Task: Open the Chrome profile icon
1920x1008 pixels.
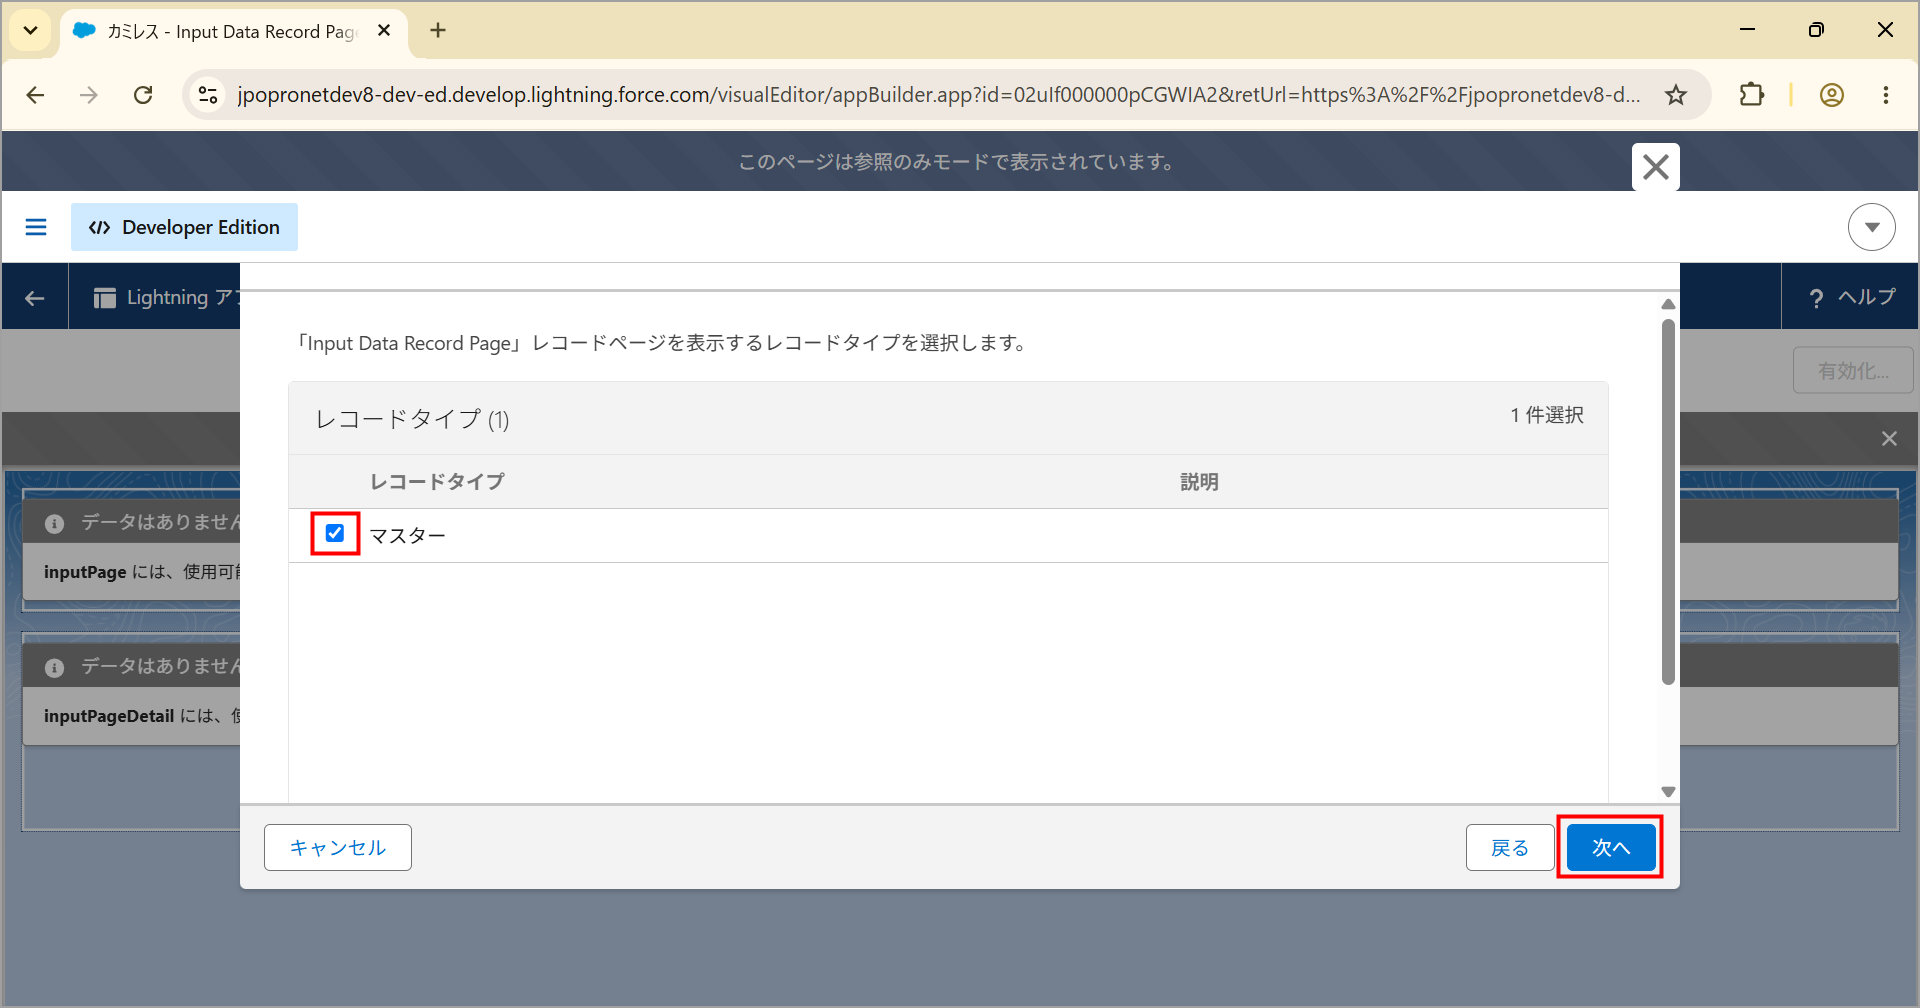Action: [x=1832, y=95]
